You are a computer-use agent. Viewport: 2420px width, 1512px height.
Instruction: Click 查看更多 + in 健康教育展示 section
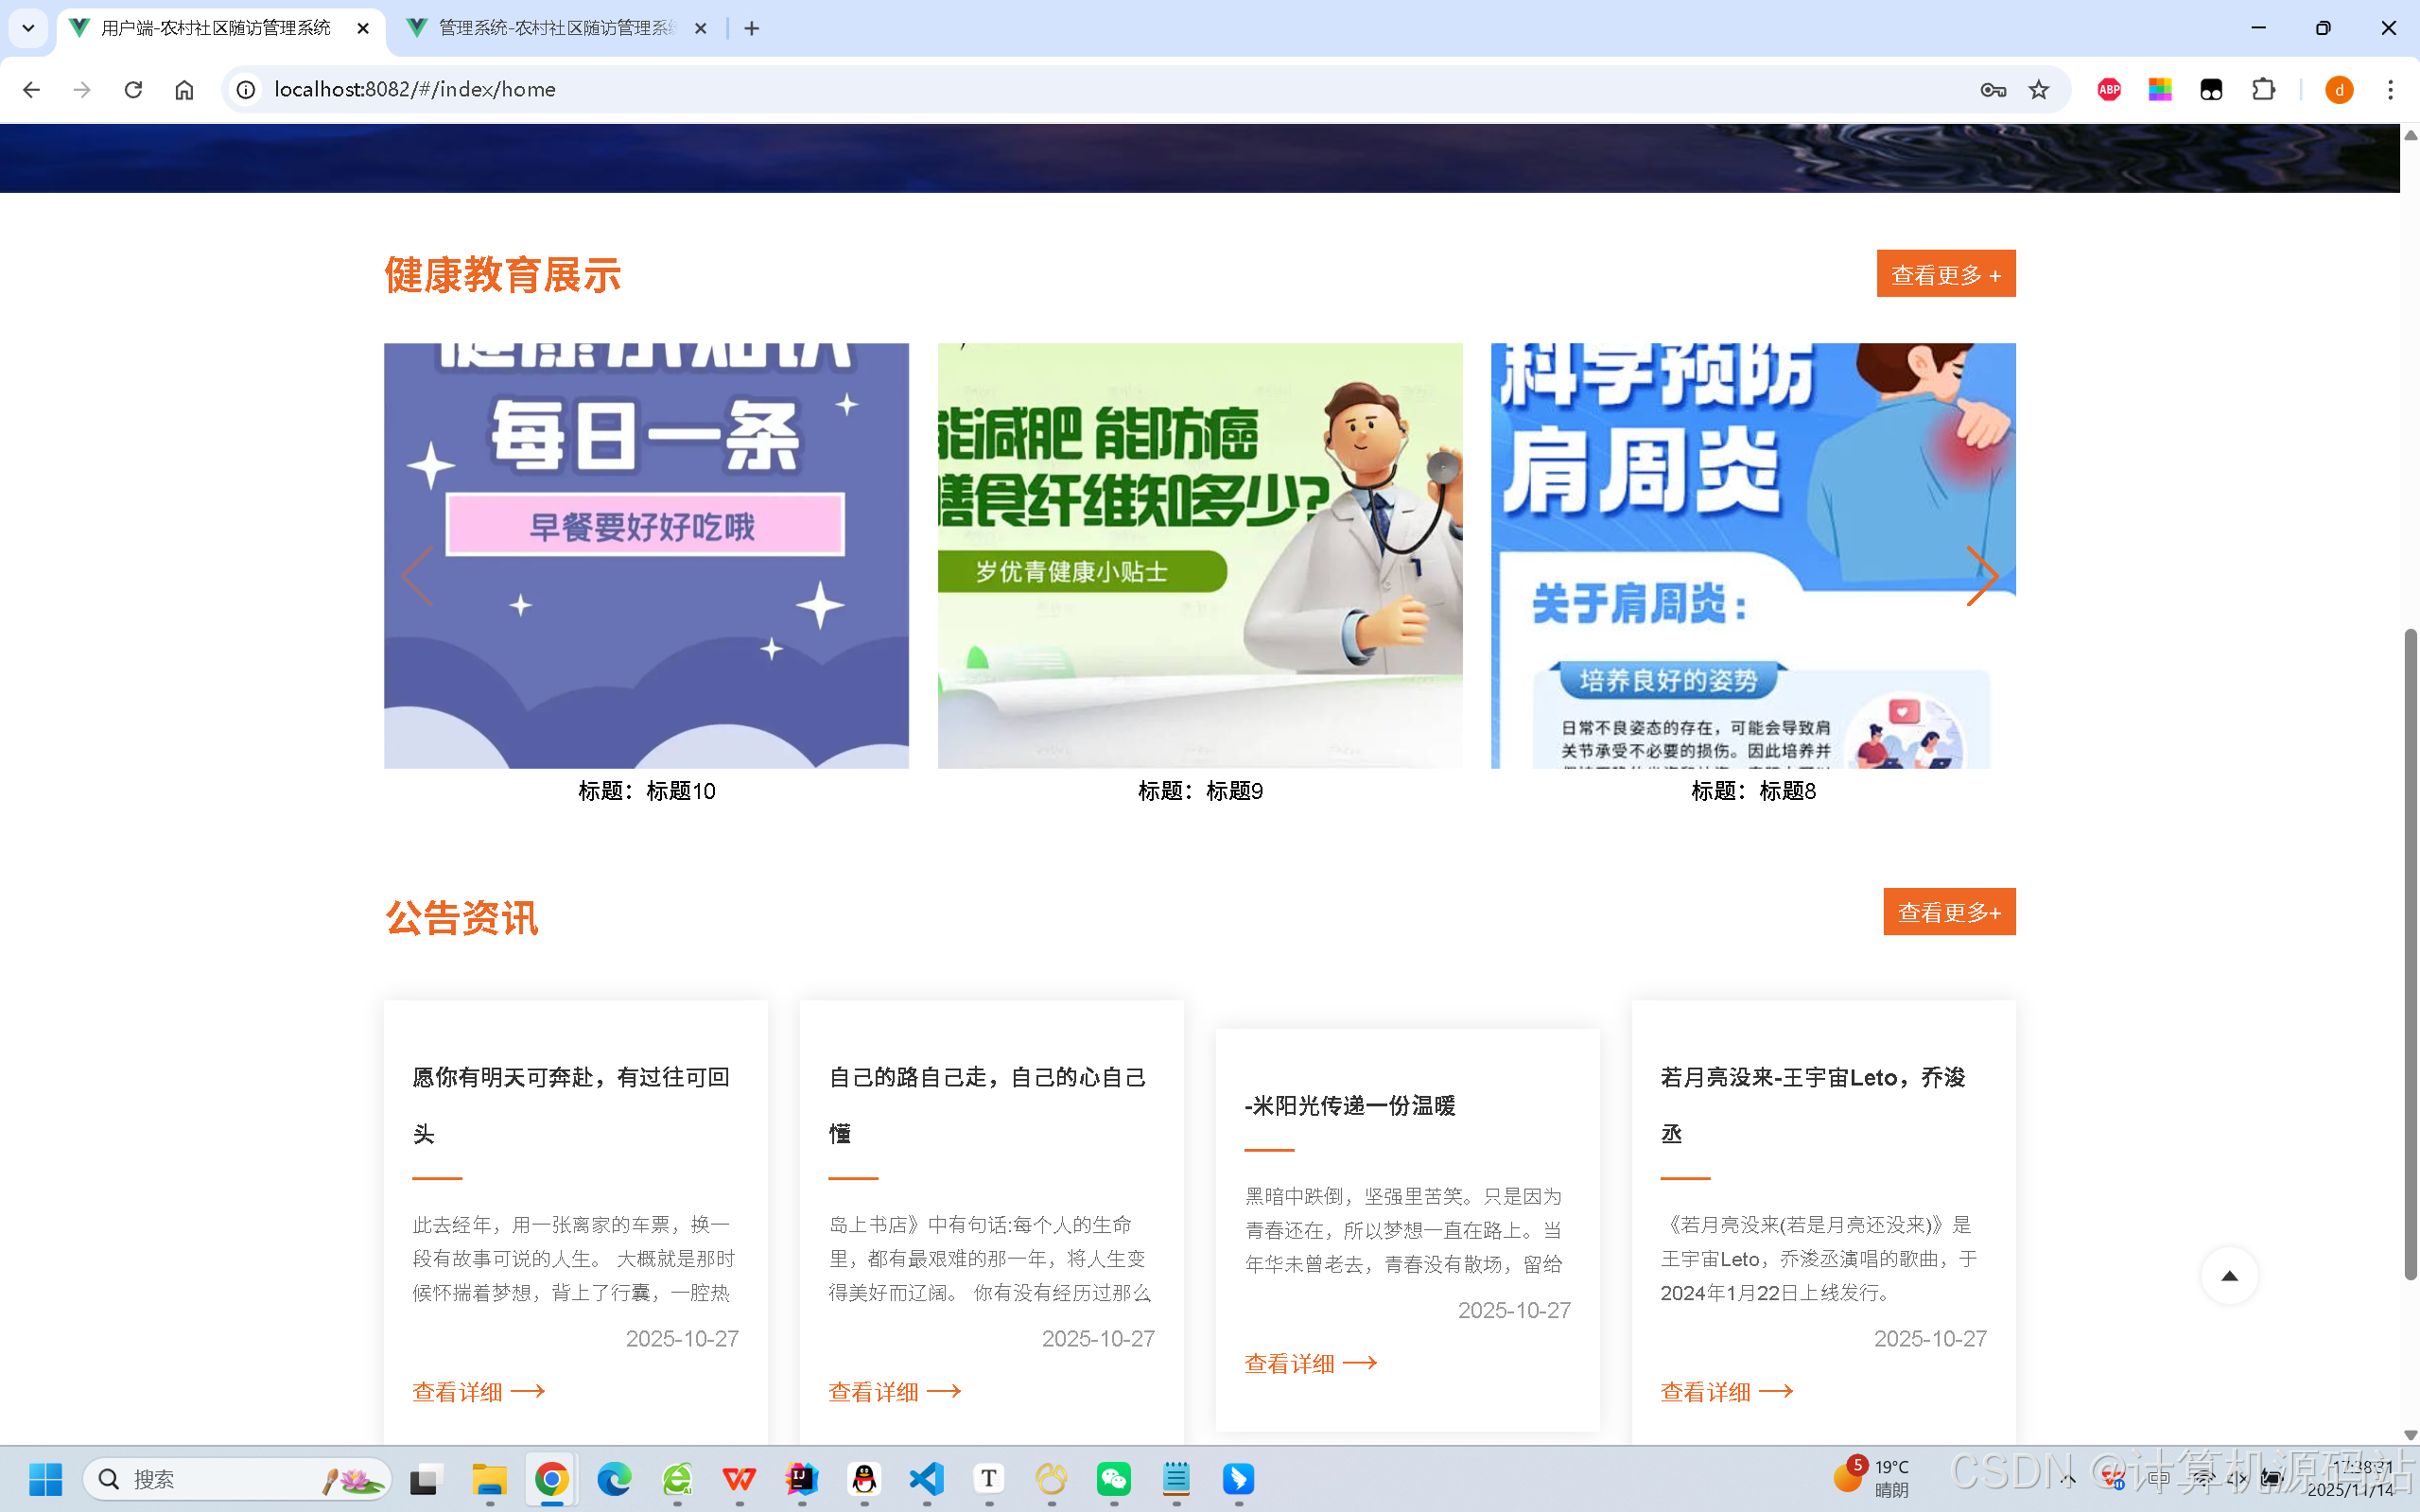pyautogui.click(x=1946, y=274)
